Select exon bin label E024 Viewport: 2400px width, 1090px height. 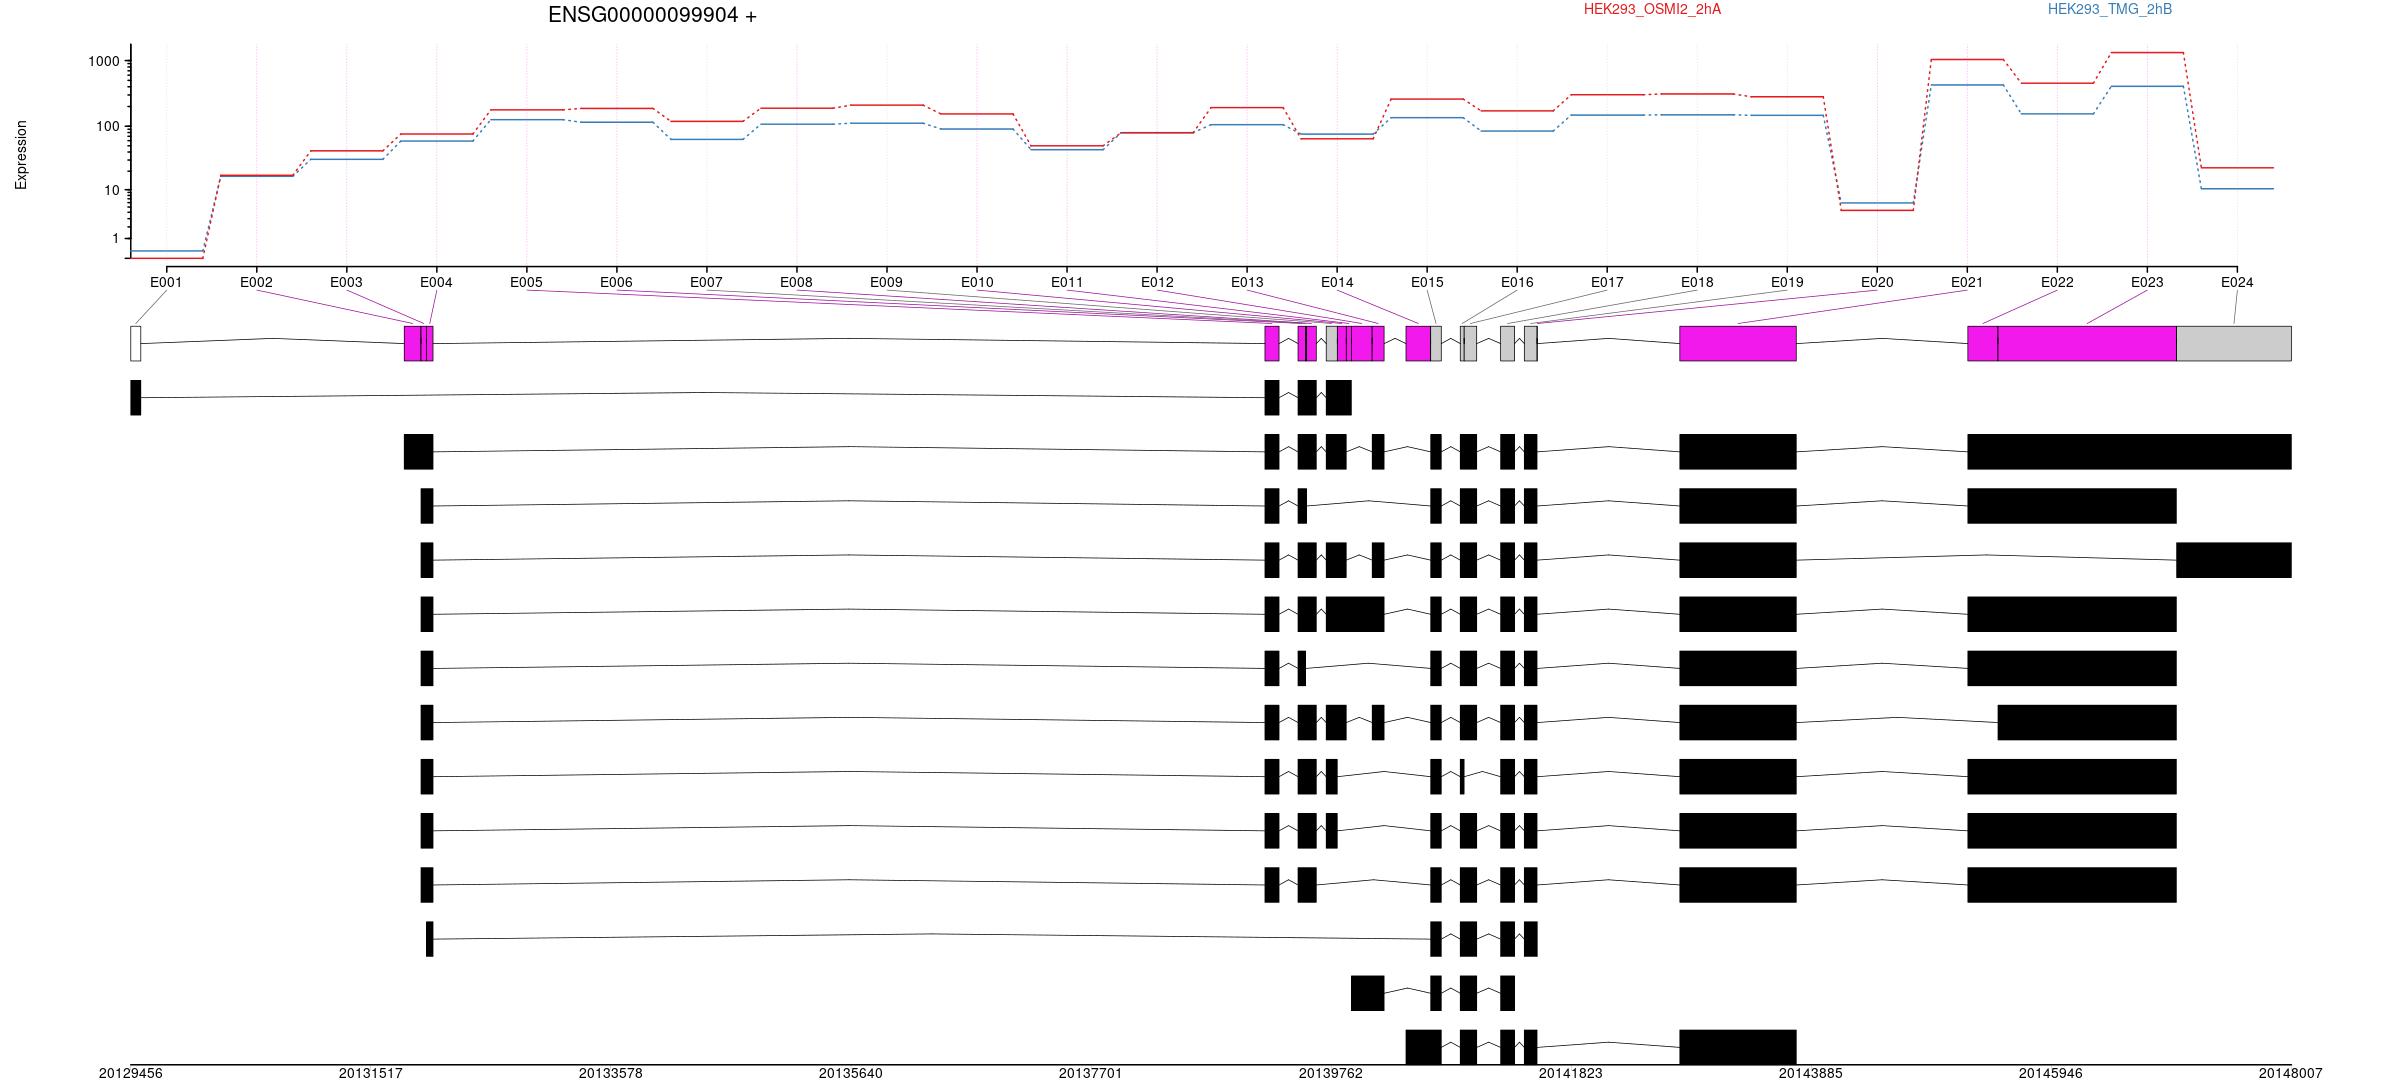tap(2237, 282)
